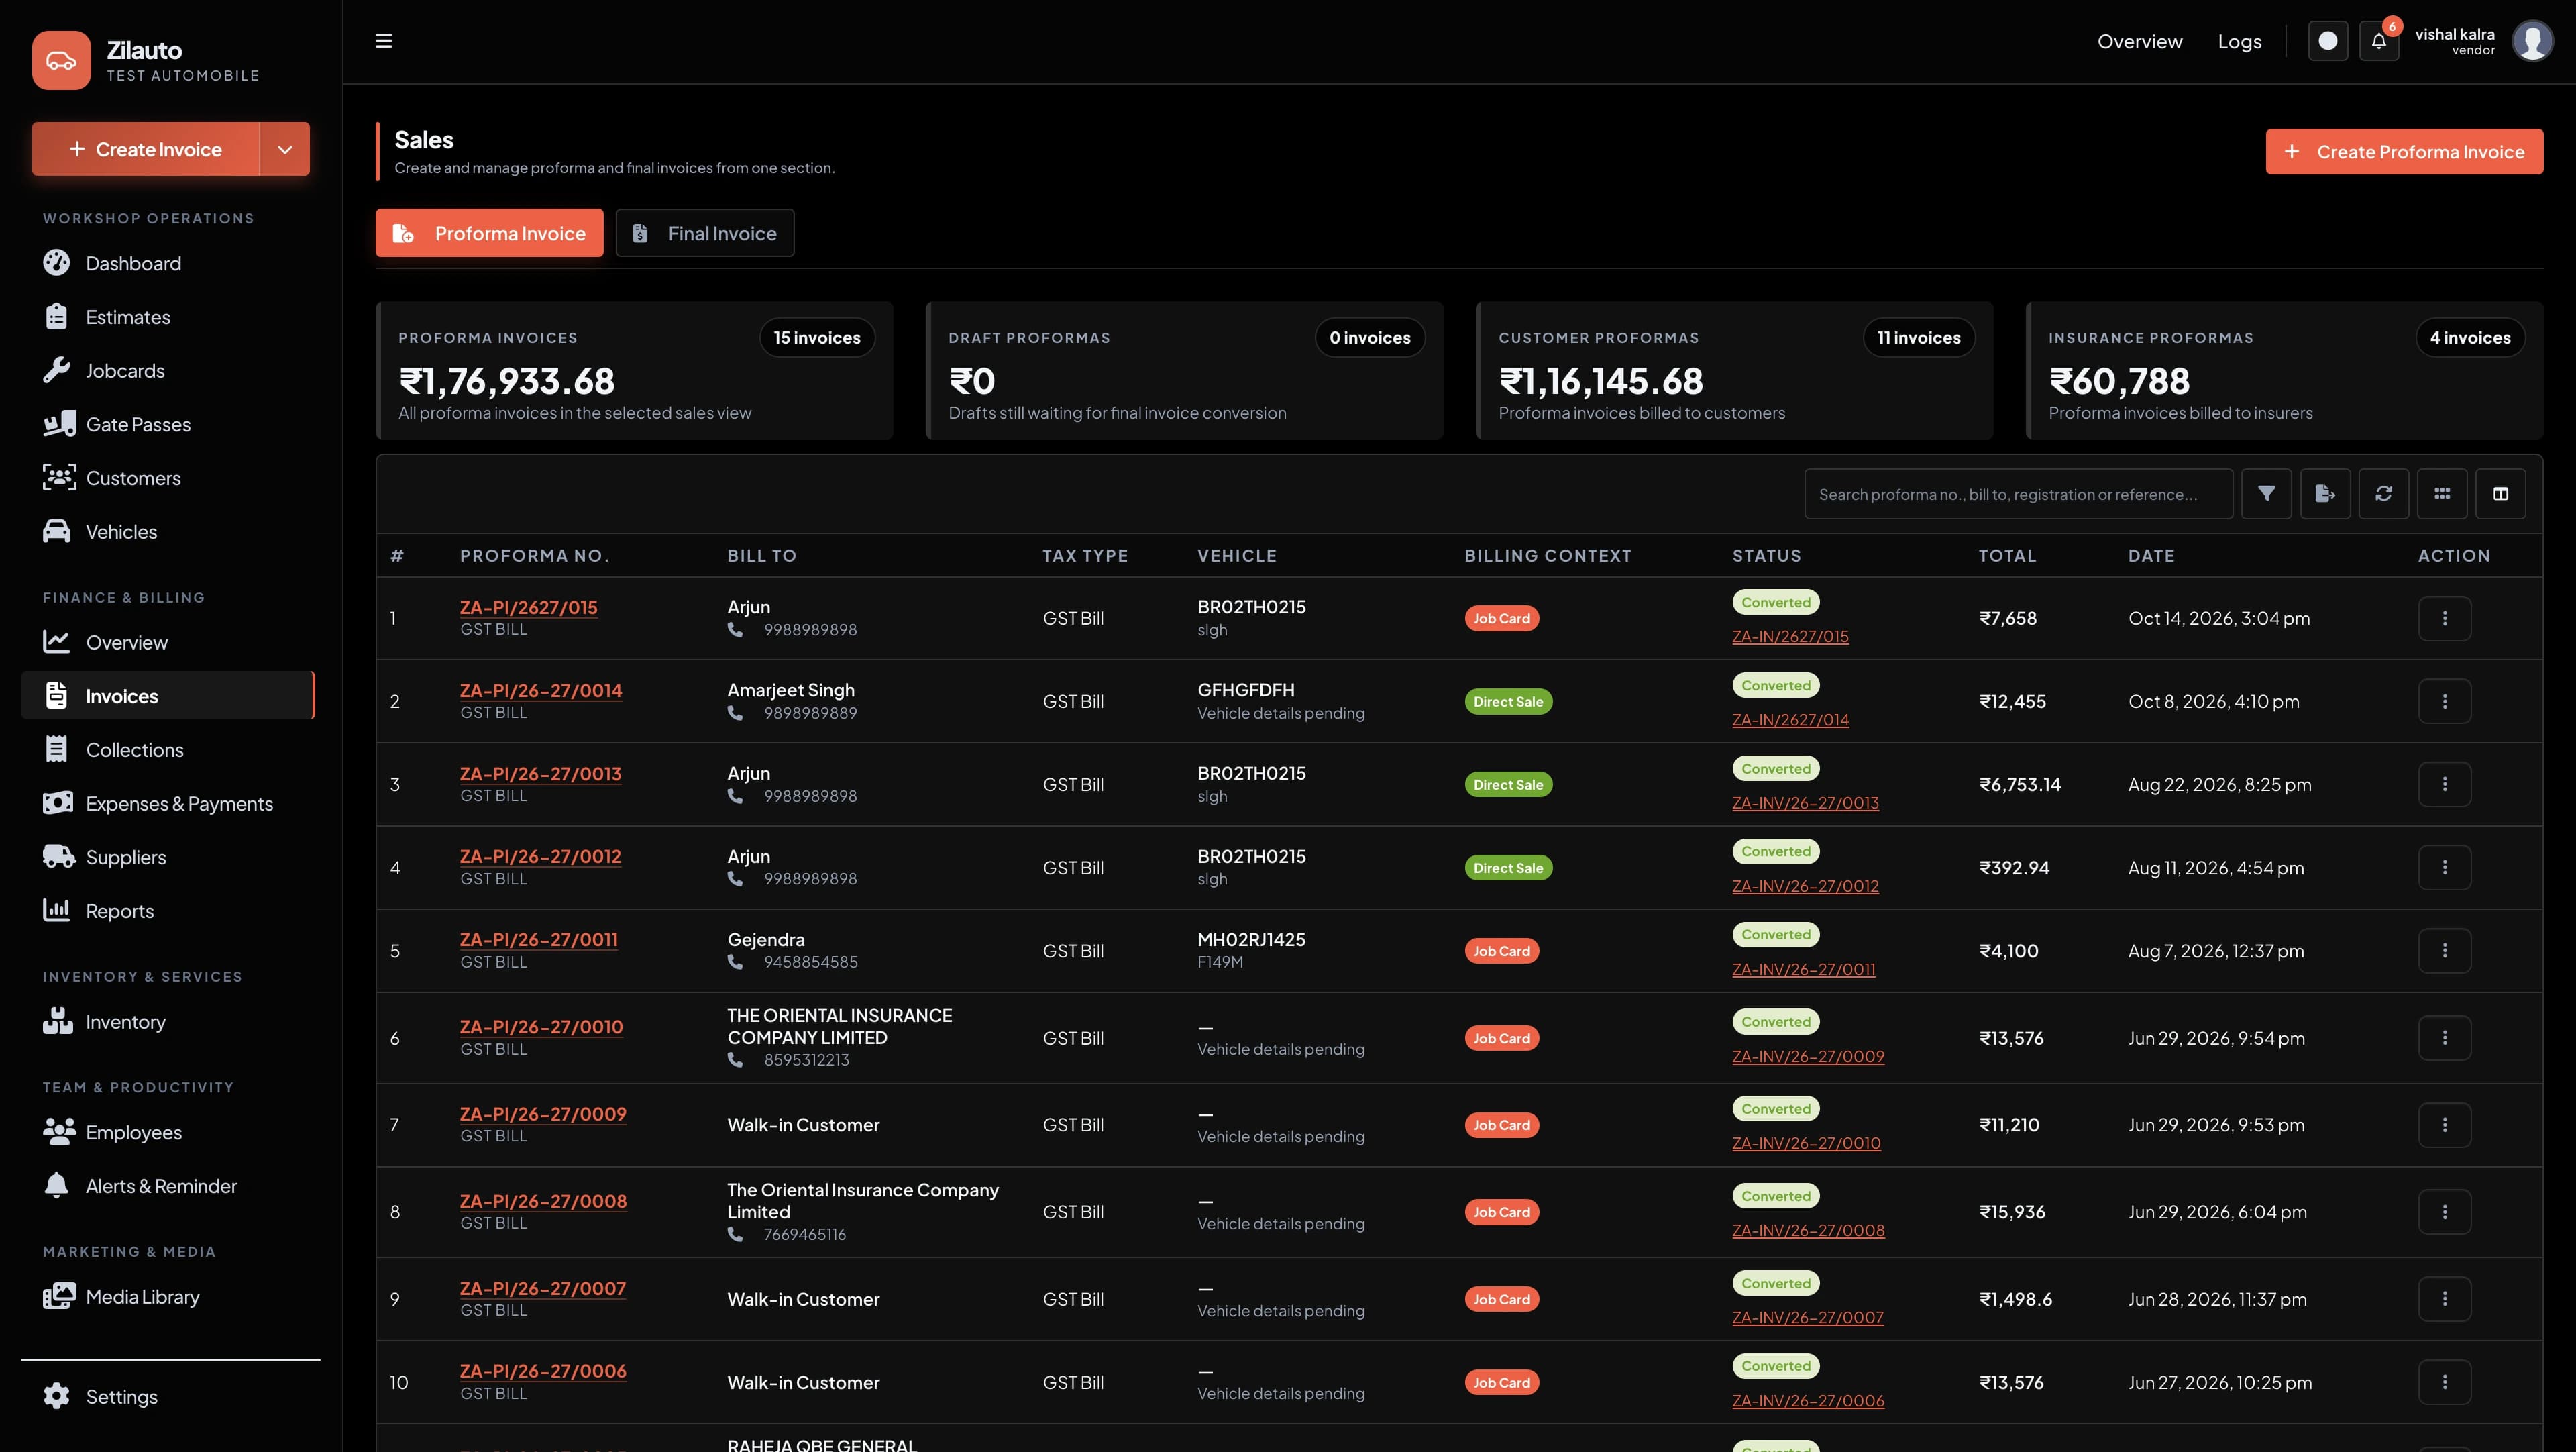Image resolution: width=2576 pixels, height=1452 pixels.
Task: Open Inventory in sidebar
Action: (168, 1022)
